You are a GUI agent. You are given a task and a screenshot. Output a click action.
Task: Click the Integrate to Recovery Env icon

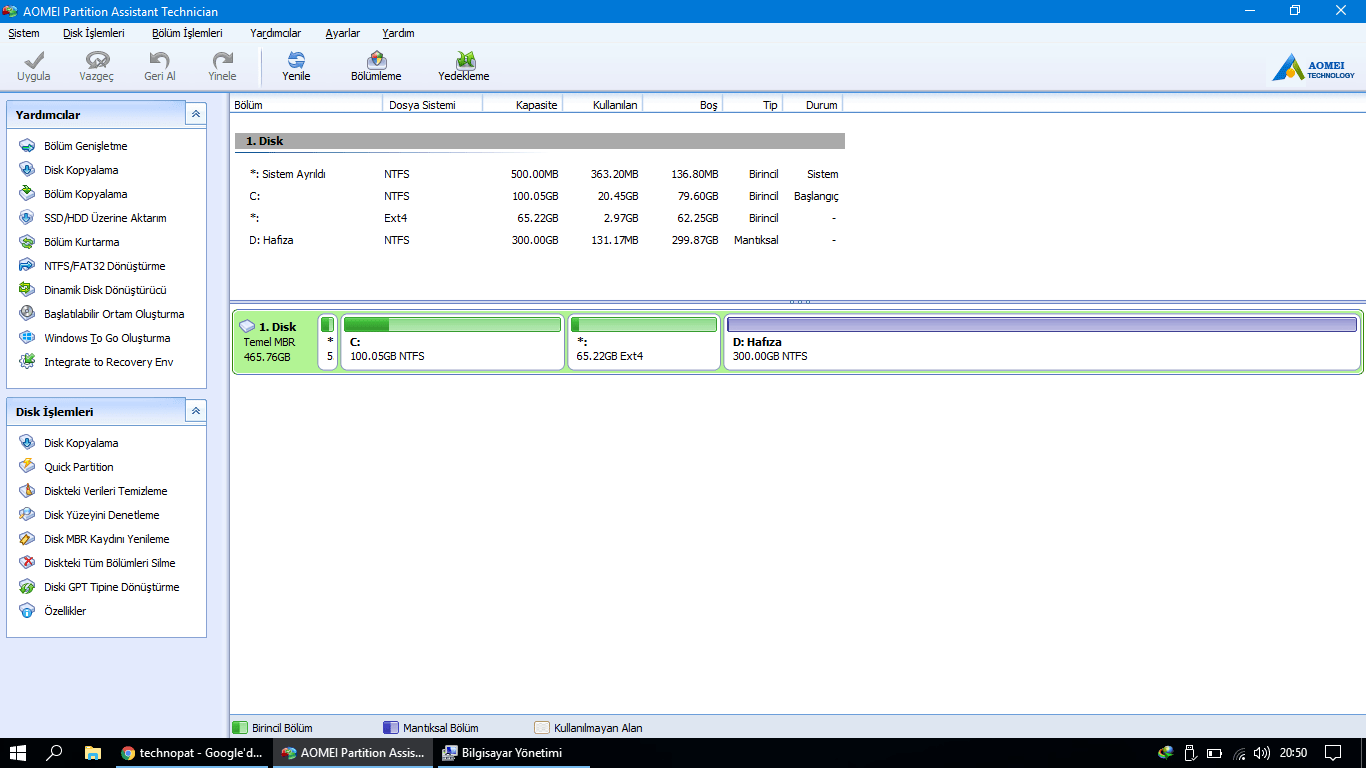[27, 362]
